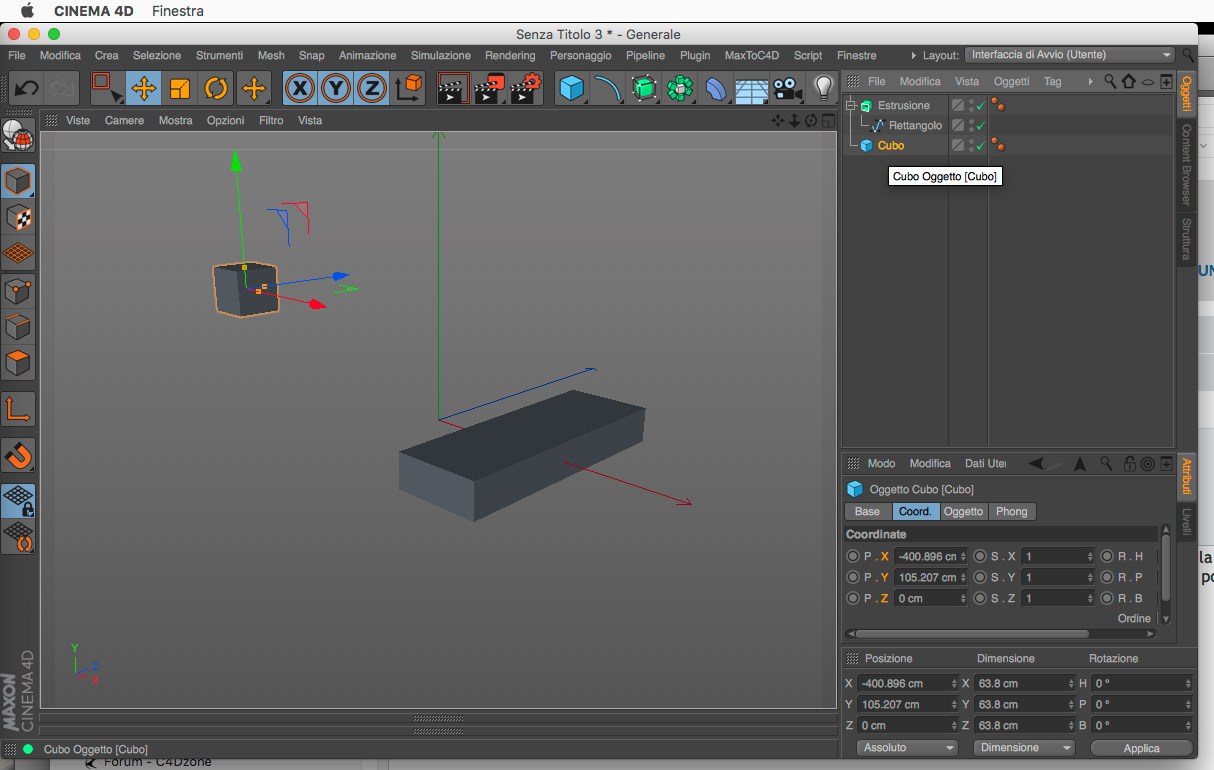Open the blue deformer icon
Image resolution: width=1214 pixels, height=770 pixels.
tap(716, 88)
